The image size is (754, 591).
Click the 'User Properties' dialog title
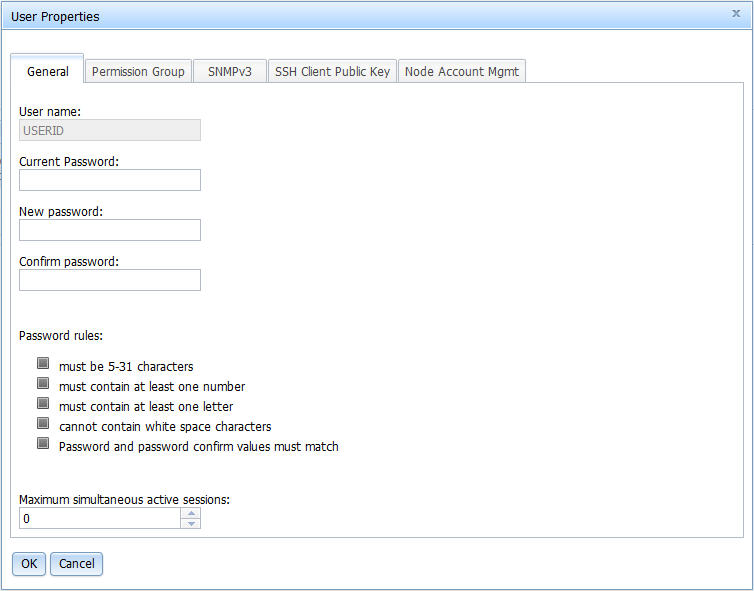(55, 17)
